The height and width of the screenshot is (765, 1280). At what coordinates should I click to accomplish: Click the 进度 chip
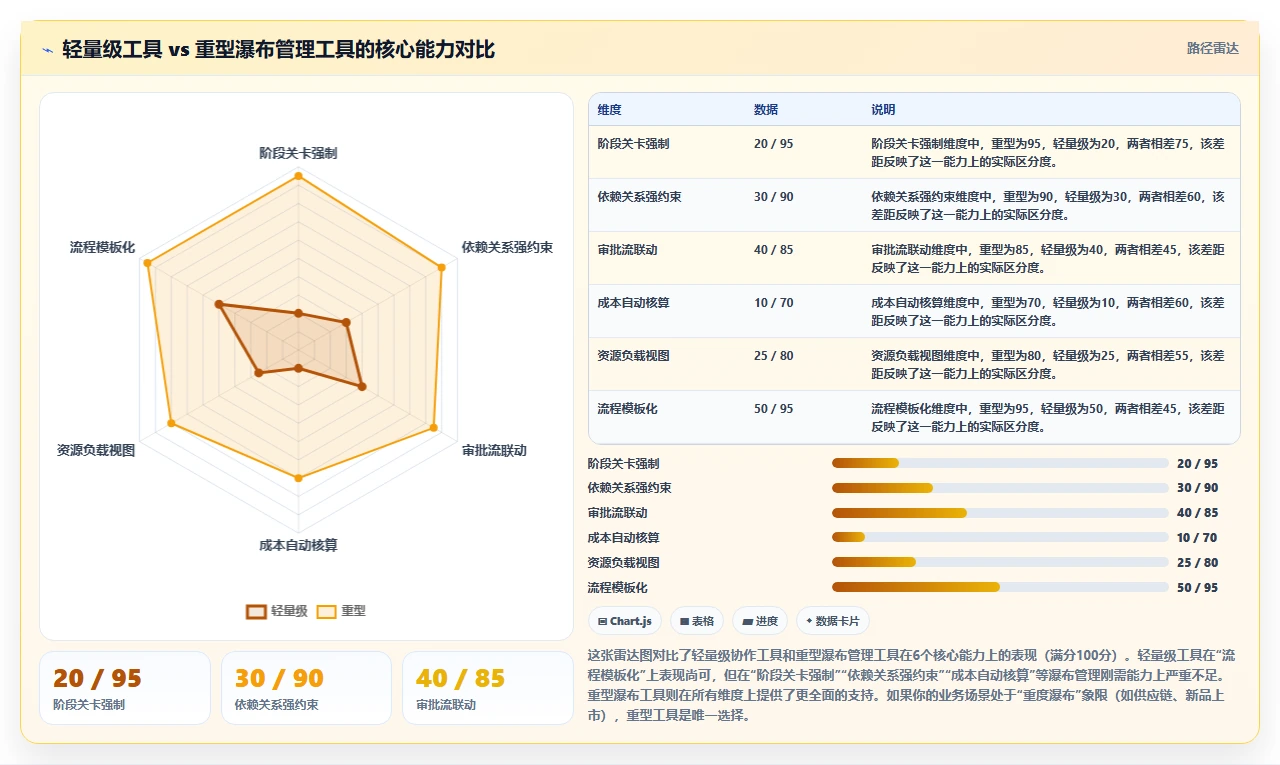pyautogui.click(x=760, y=621)
